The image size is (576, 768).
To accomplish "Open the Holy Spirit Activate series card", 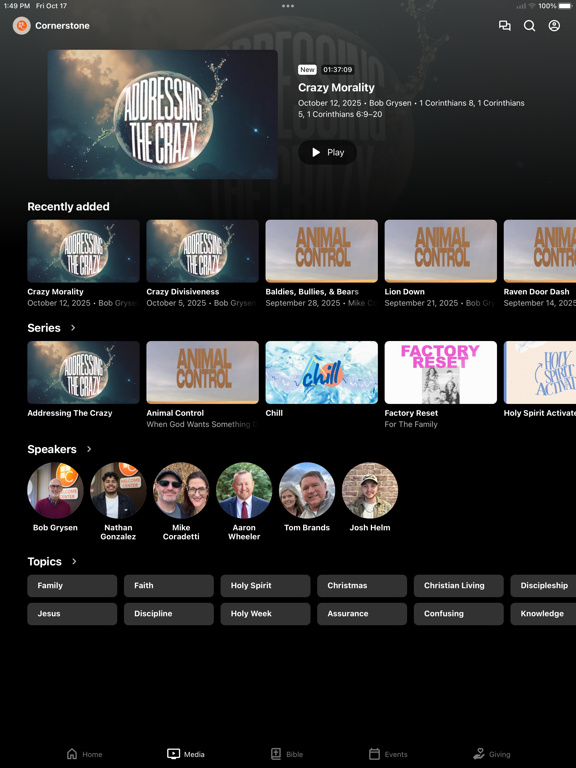I will (540, 372).
